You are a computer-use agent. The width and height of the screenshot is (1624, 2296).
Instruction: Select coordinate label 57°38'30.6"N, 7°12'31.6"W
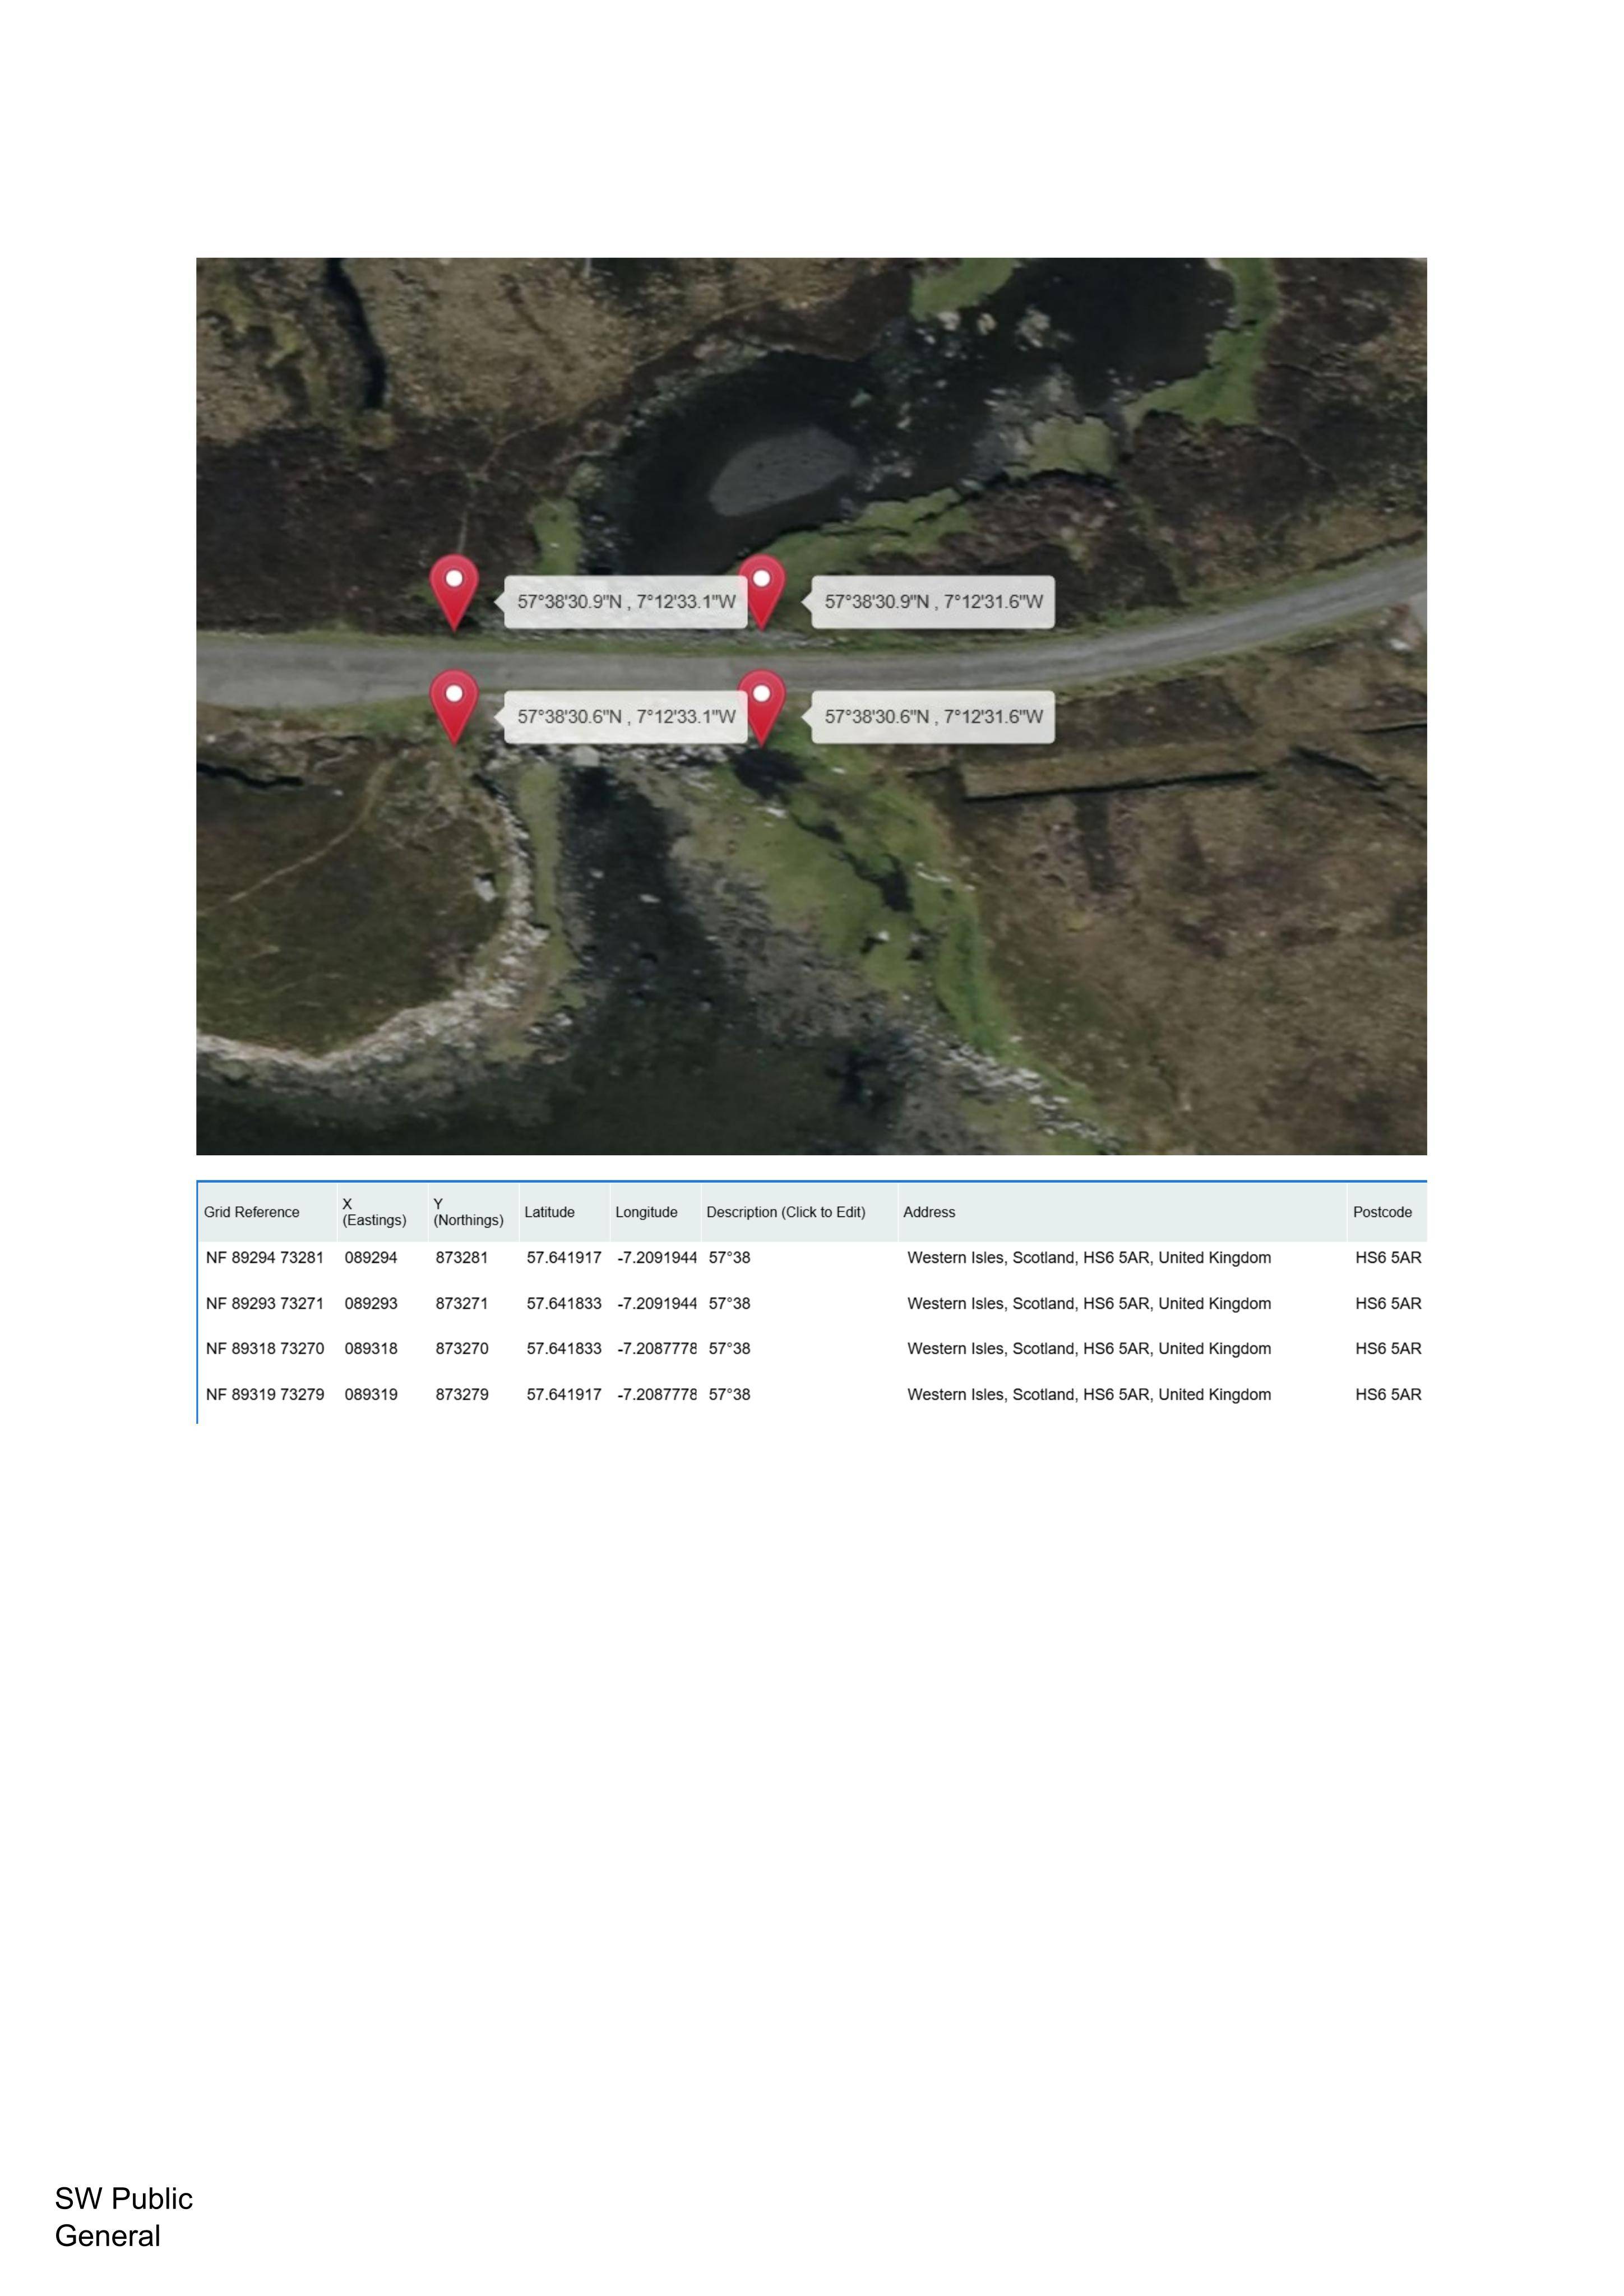[x=933, y=717]
